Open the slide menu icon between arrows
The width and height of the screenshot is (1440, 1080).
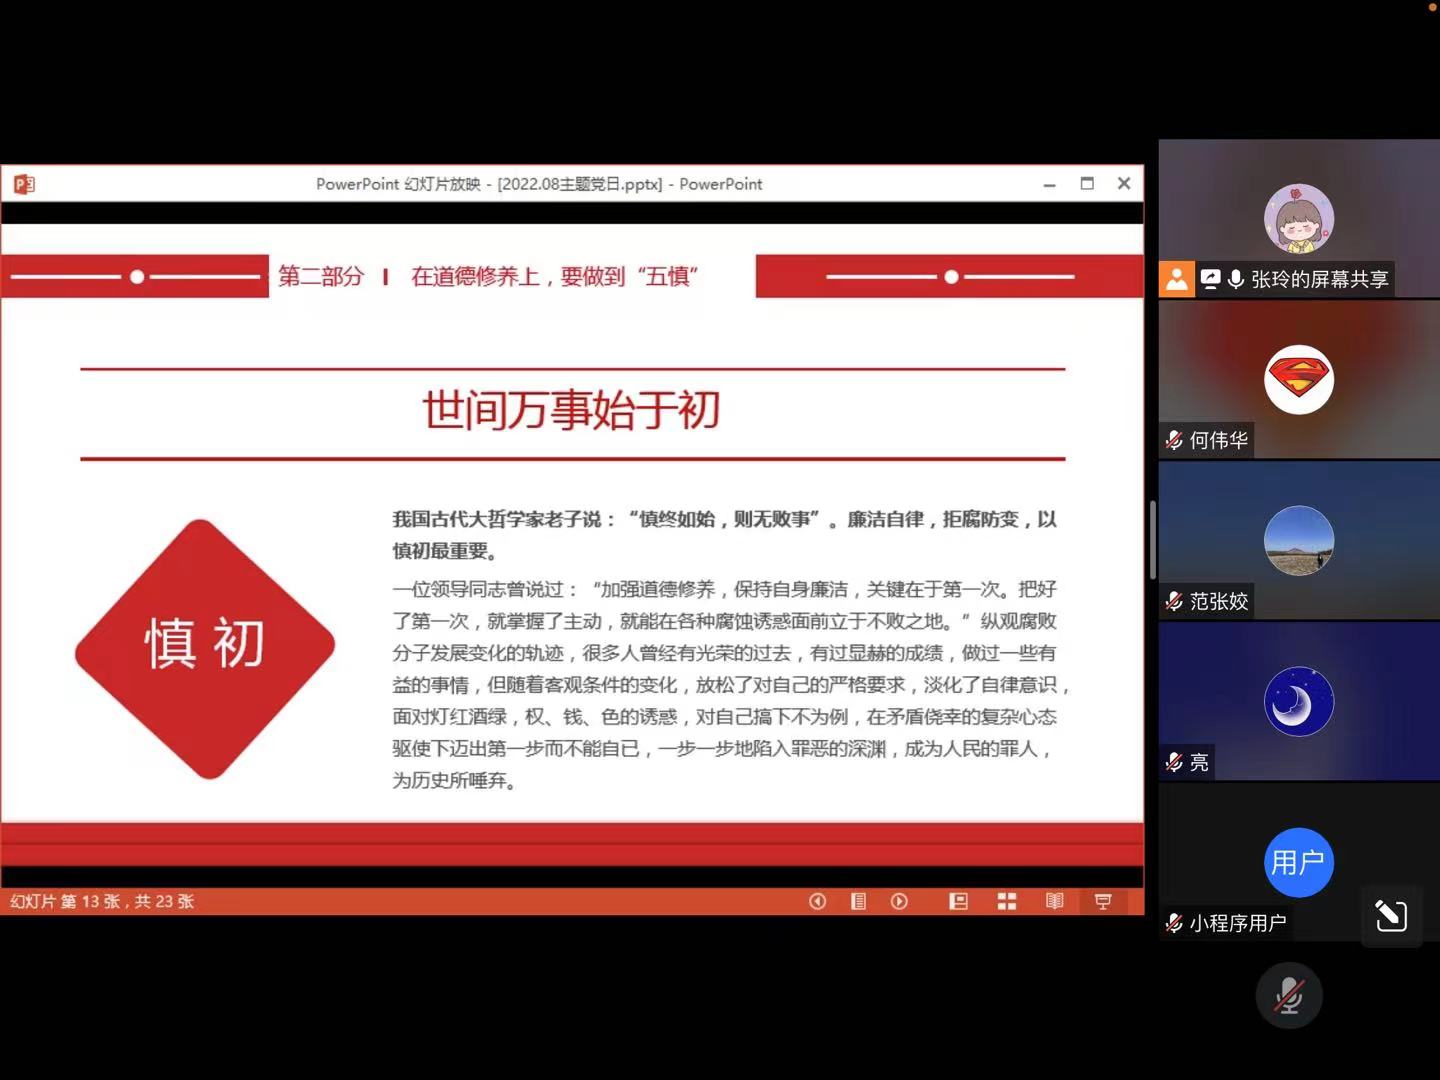click(858, 901)
